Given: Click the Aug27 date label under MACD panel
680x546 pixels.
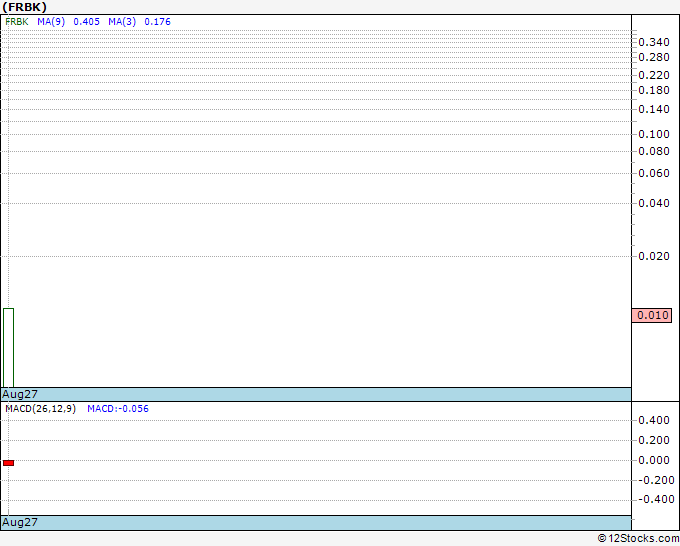Looking at the screenshot, I should click(20, 522).
